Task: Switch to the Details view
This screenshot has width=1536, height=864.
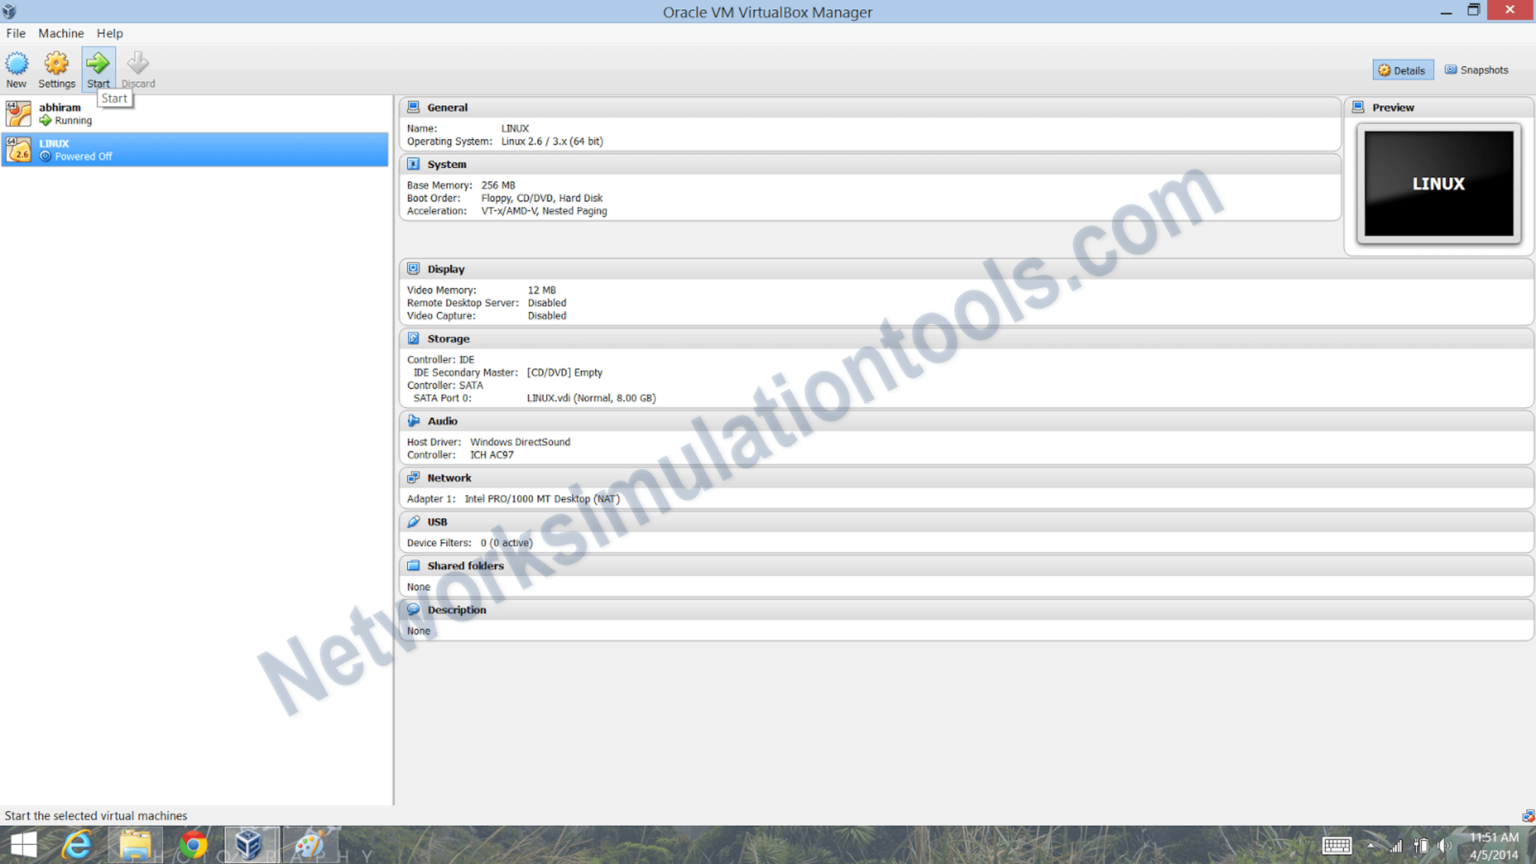Action: pos(1403,69)
